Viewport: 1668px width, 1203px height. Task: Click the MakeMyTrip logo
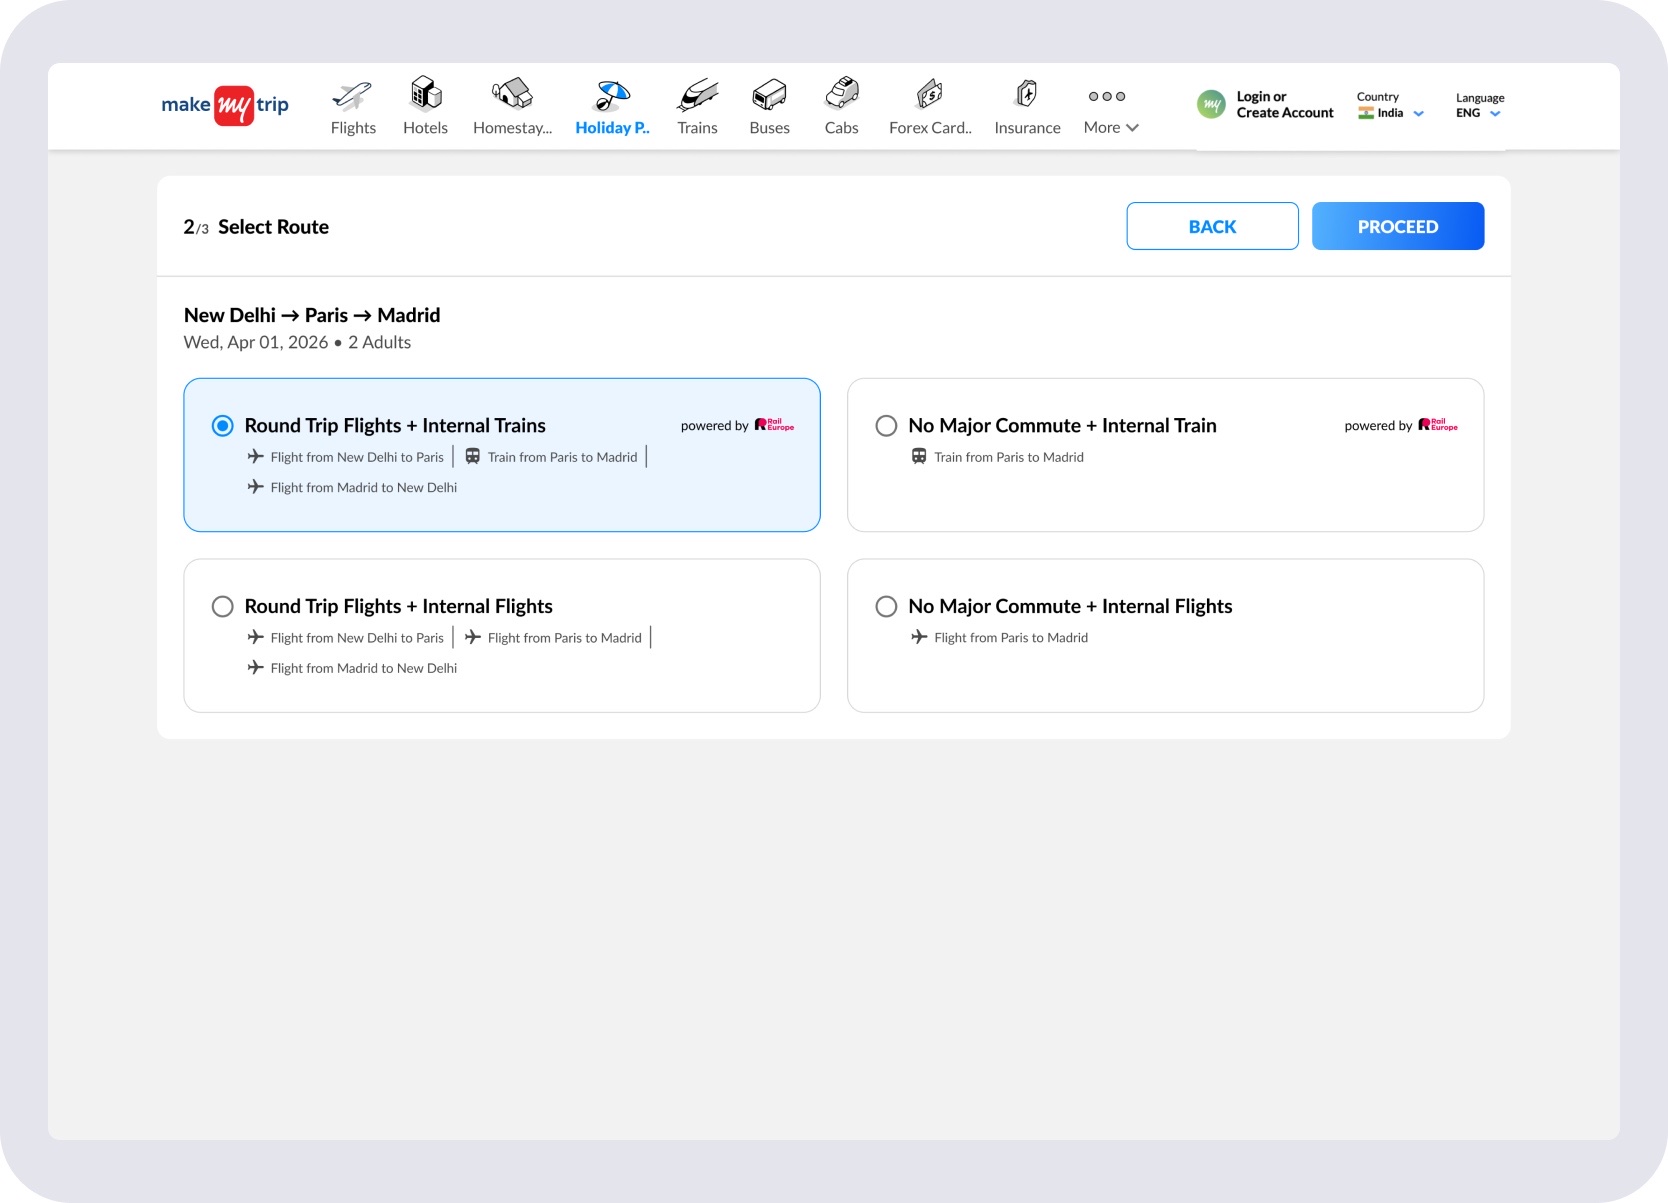(225, 105)
